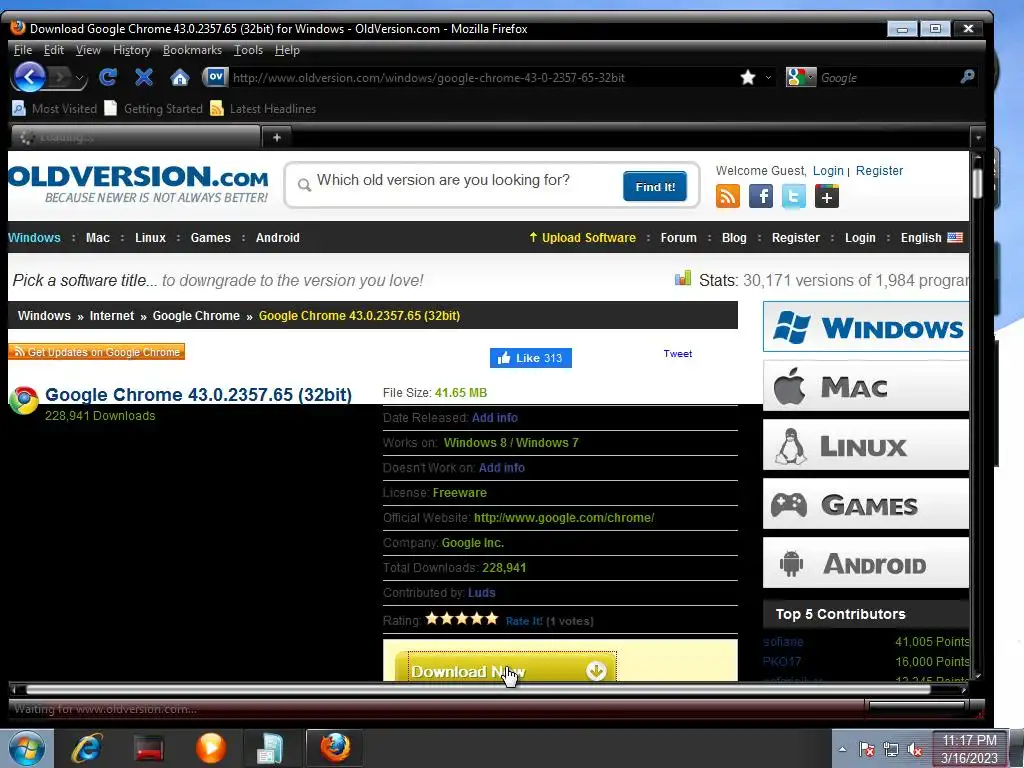The image size is (1024, 768).
Task: Click the Upload Software link
Action: point(583,238)
